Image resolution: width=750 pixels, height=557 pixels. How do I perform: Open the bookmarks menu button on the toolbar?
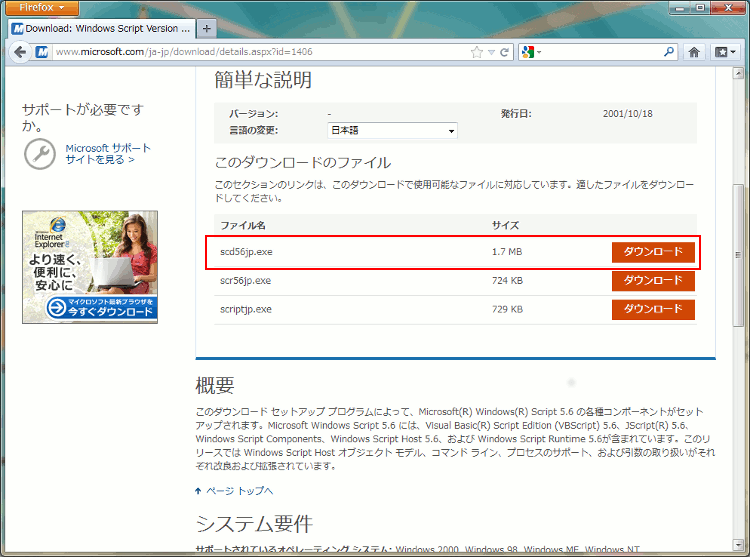724,52
